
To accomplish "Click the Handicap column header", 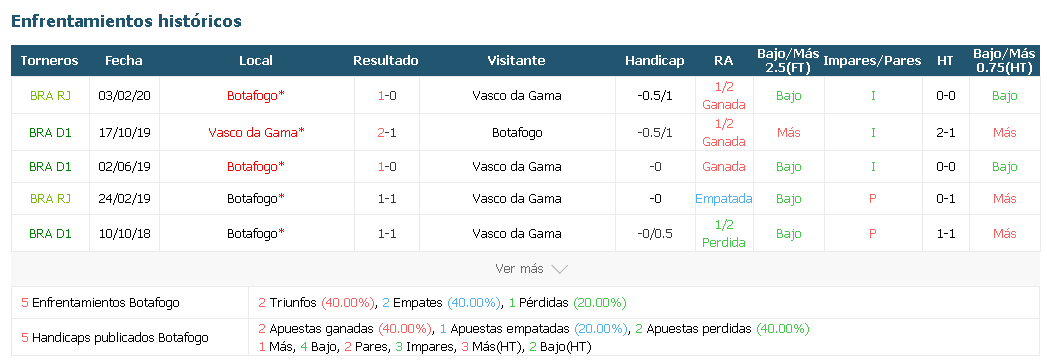I will coord(654,61).
